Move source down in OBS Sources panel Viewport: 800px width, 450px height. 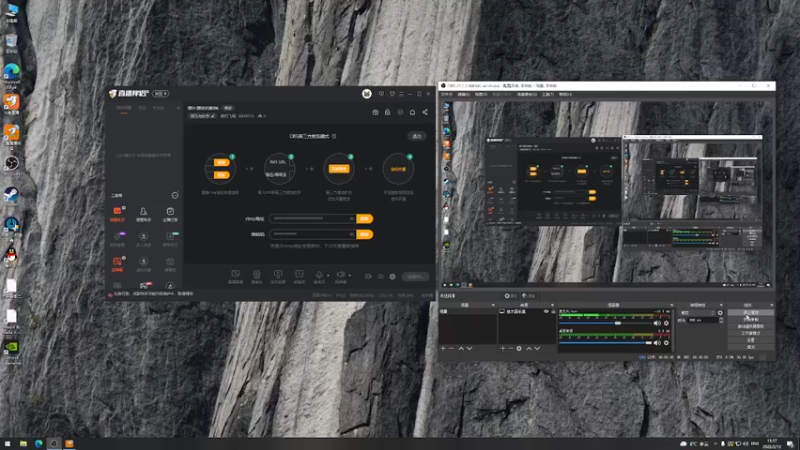pos(537,348)
